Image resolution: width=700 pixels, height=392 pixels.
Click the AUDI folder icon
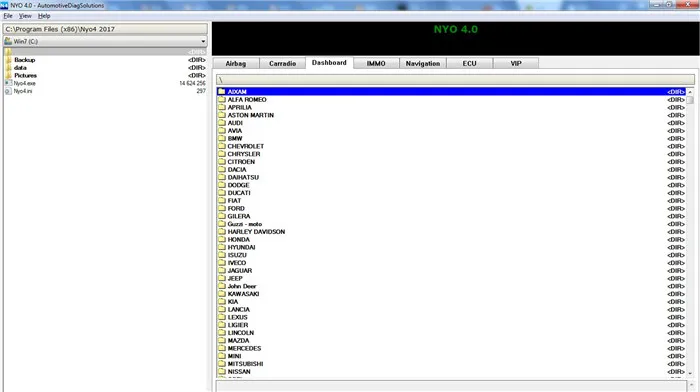[222, 123]
